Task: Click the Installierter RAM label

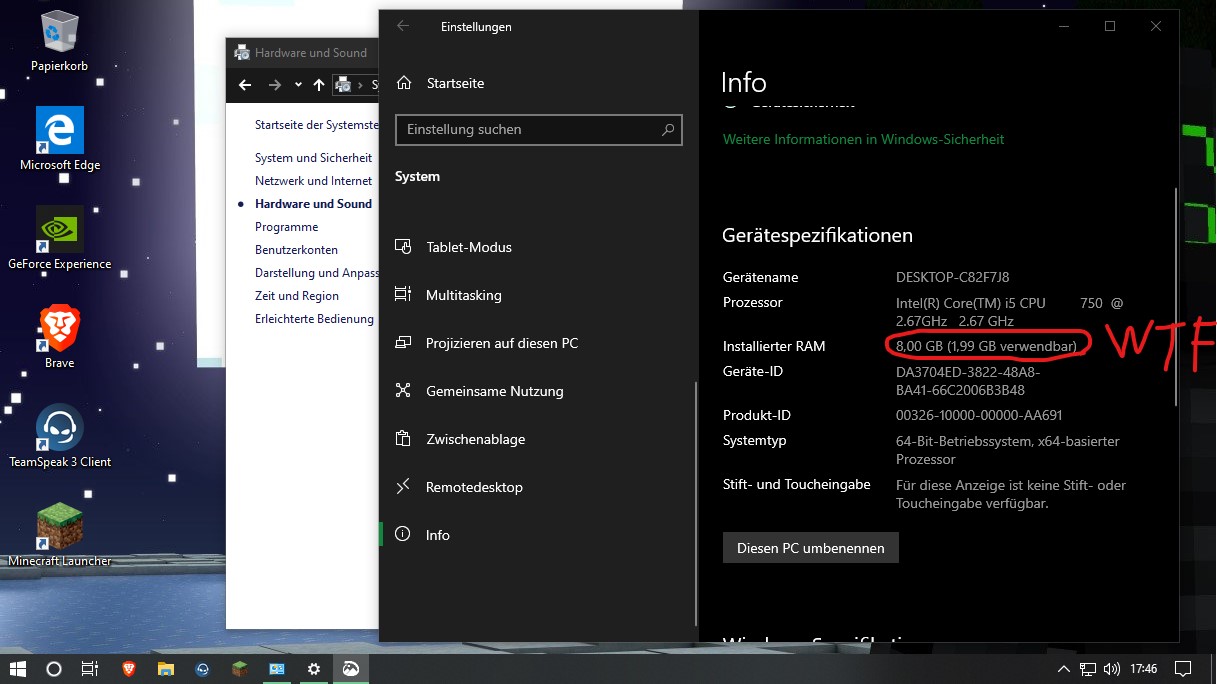Action: click(774, 346)
